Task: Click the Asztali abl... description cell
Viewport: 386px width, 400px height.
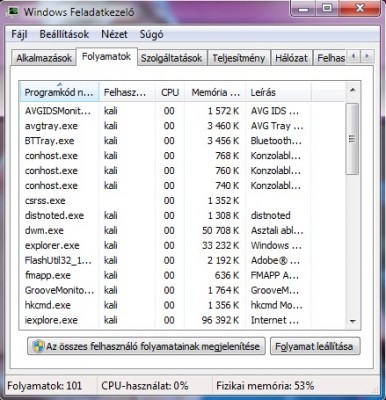Action: click(x=277, y=230)
